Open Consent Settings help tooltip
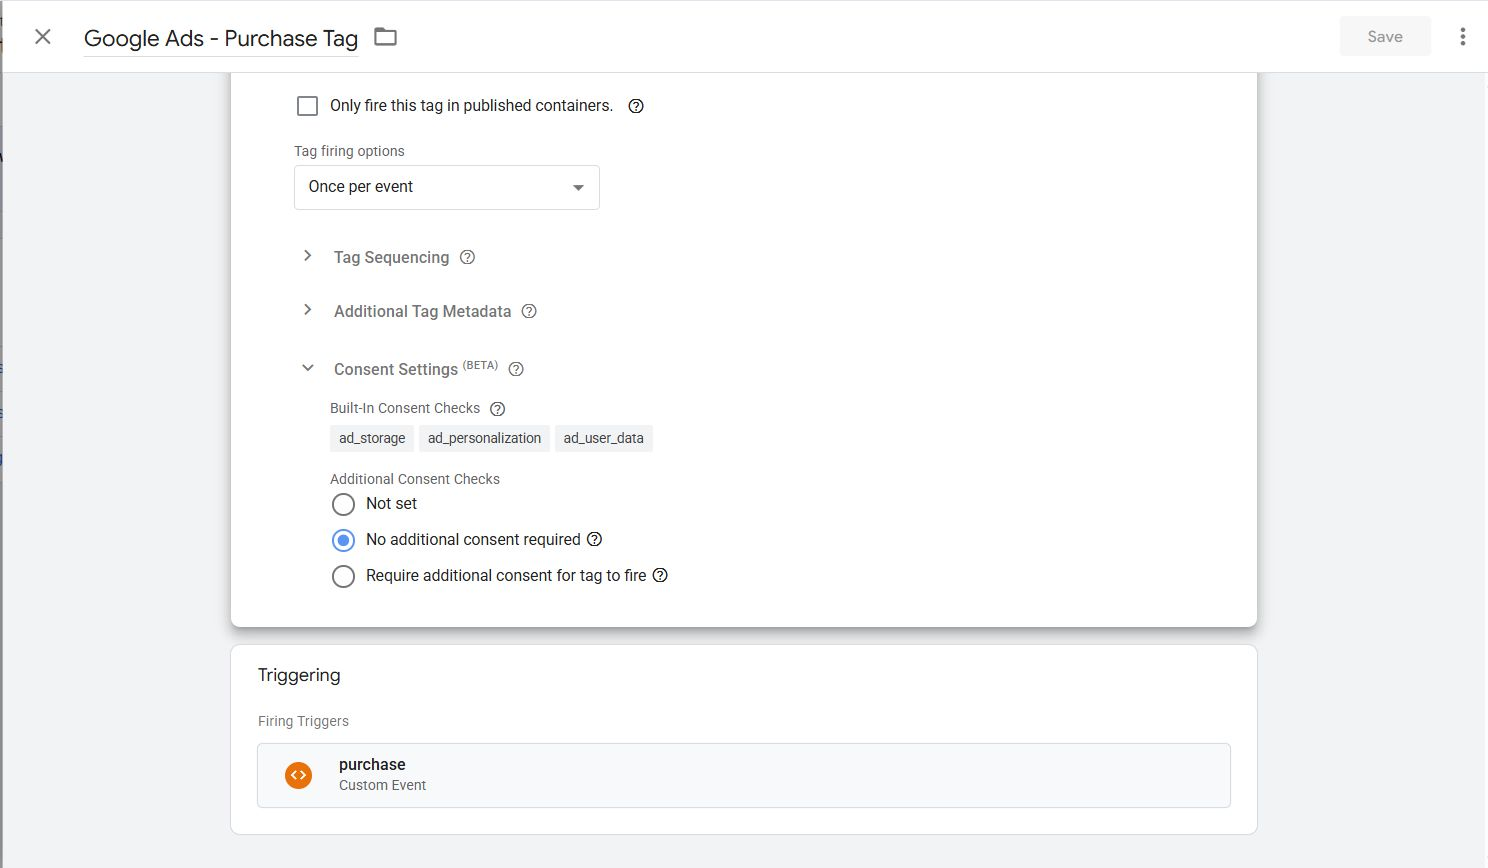The image size is (1488, 868). (515, 369)
